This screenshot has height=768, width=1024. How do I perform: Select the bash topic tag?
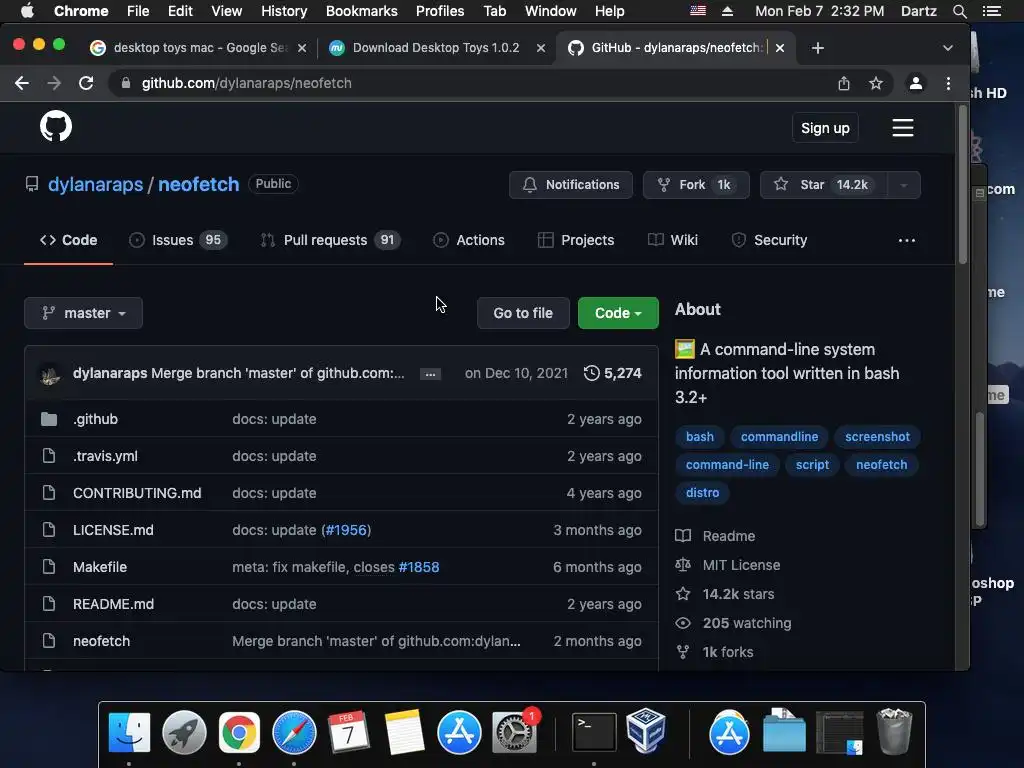pos(699,437)
